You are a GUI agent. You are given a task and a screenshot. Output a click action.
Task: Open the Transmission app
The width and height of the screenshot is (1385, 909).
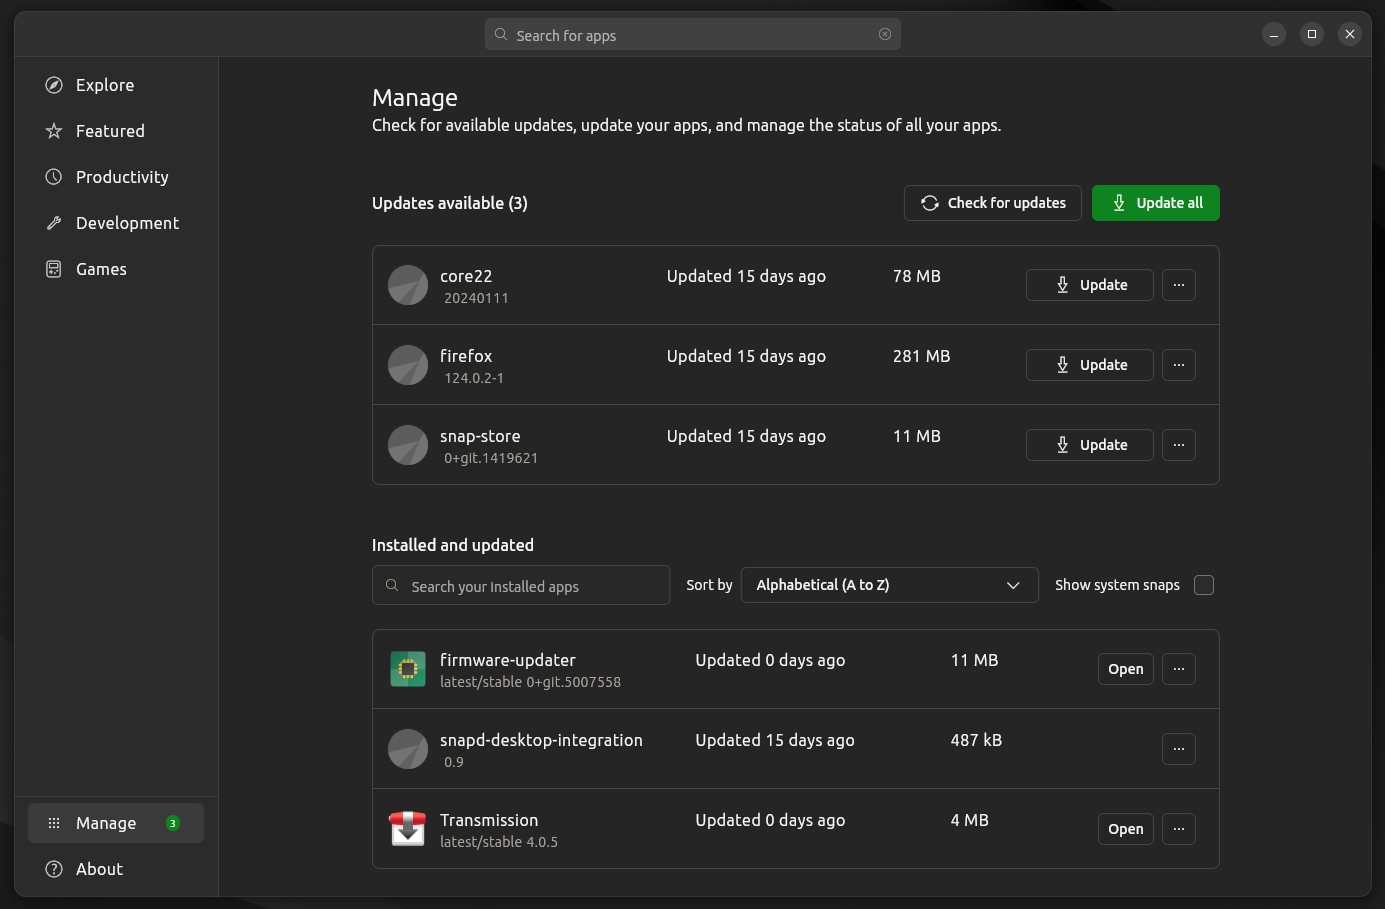pos(1125,829)
